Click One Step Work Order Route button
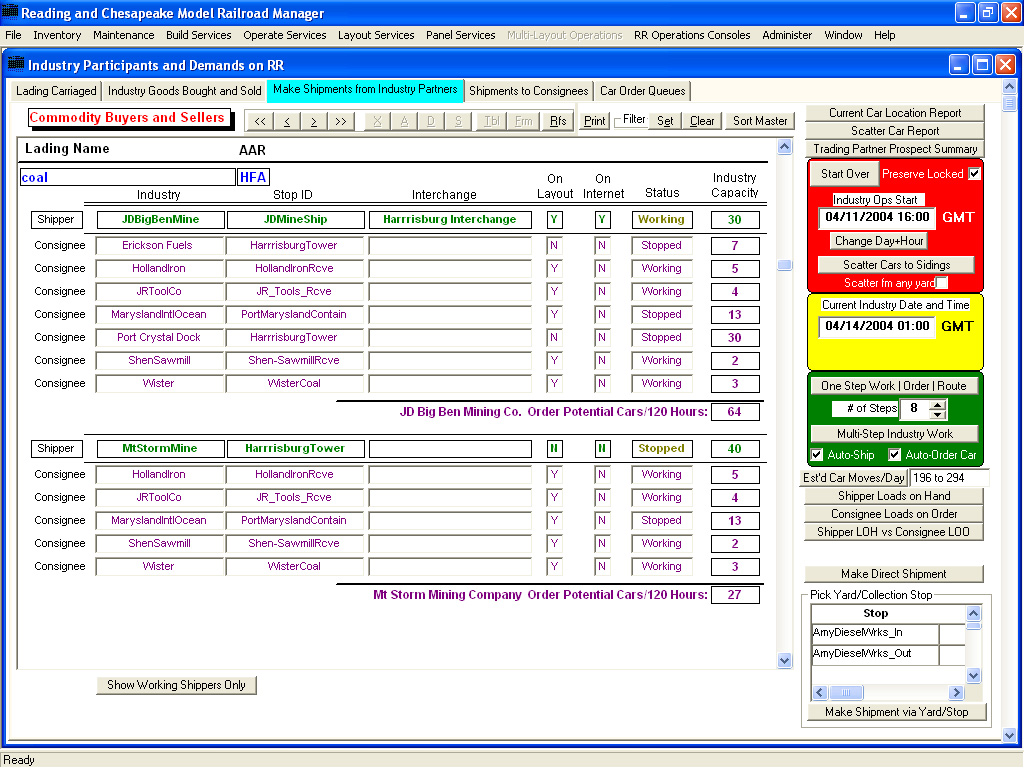The height and width of the screenshot is (768, 1024). tap(893, 386)
